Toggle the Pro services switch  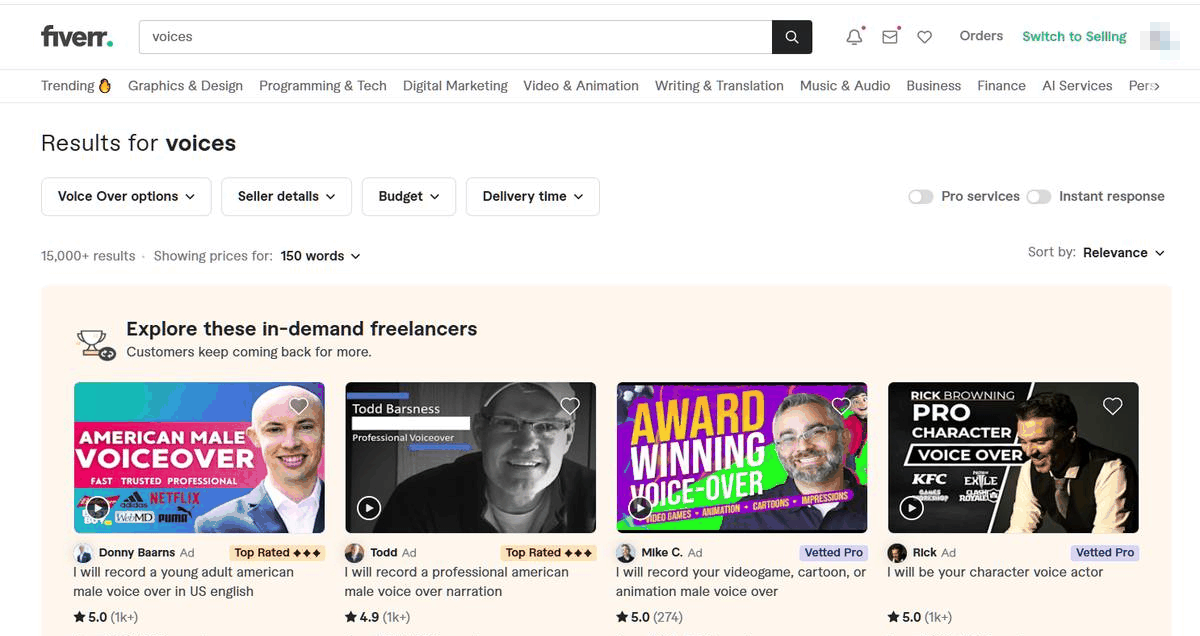[920, 197]
